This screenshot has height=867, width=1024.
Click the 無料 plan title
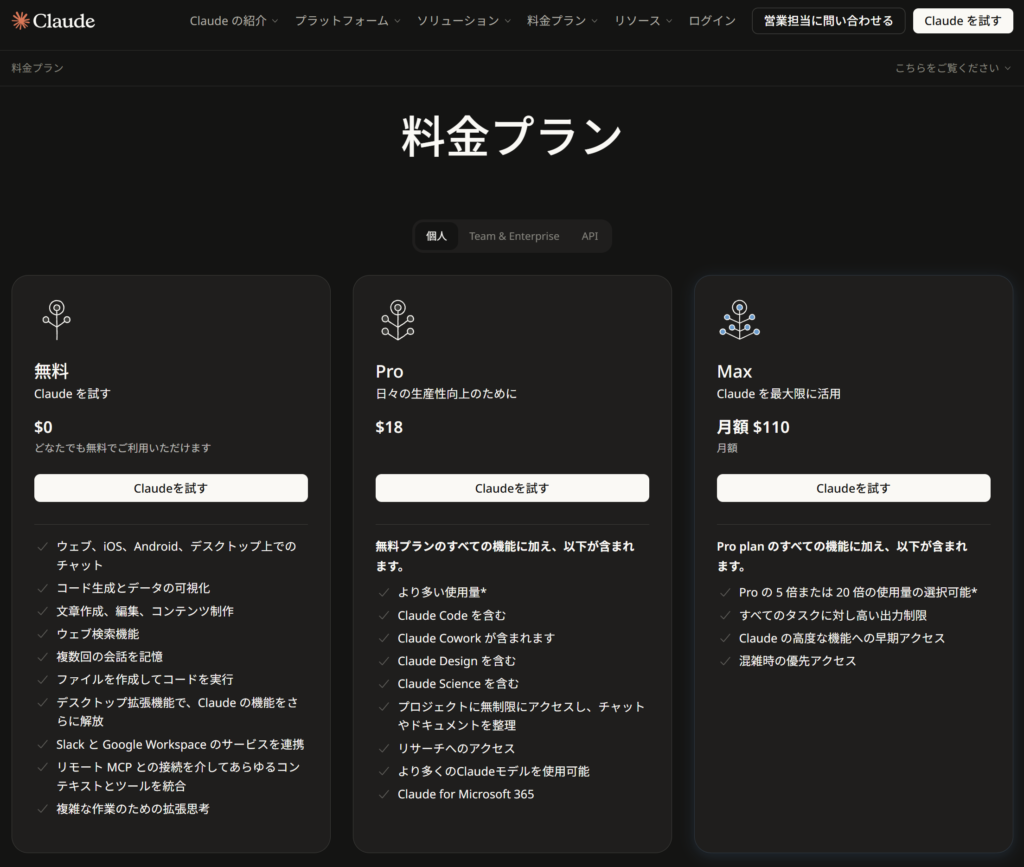(x=52, y=371)
